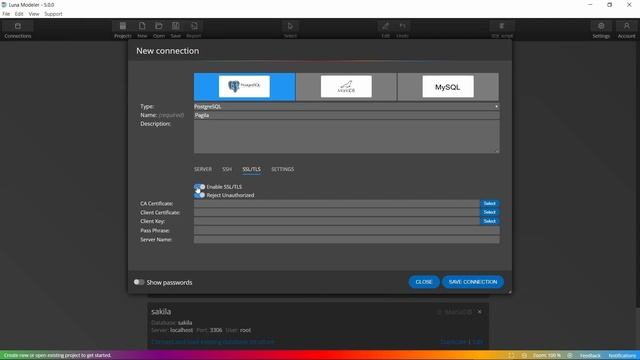Remove the sakila connection with X icon
Image resolution: width=640 pixels, height=360 pixels.
coord(480,312)
